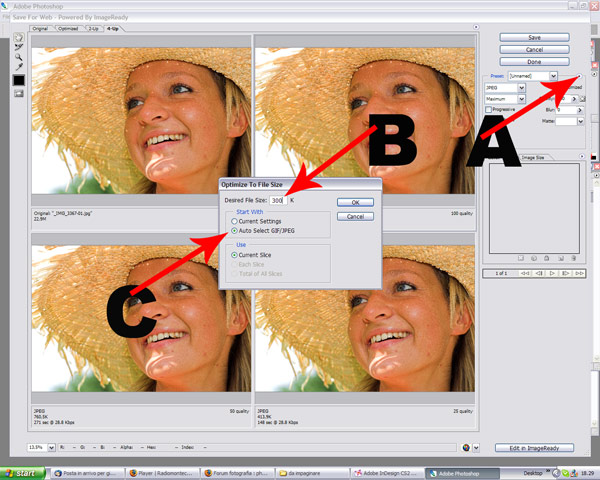Click the preview in browser icon
This screenshot has height=480, width=600.
466,447
